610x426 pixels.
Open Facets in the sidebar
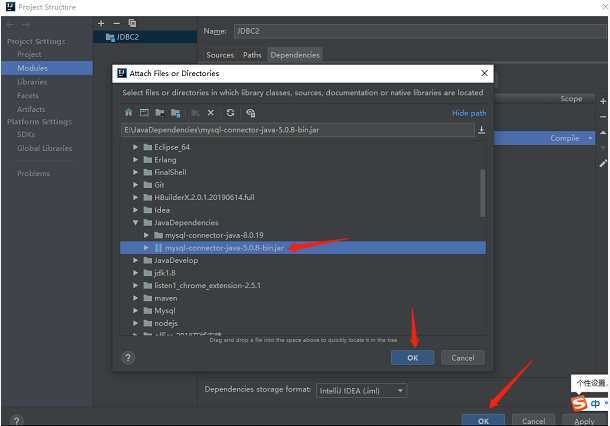(x=28, y=95)
